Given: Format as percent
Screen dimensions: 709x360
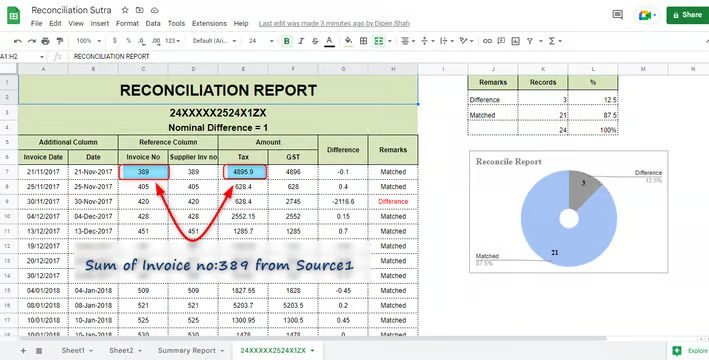Looking at the screenshot, I should pyautogui.click(x=128, y=41).
